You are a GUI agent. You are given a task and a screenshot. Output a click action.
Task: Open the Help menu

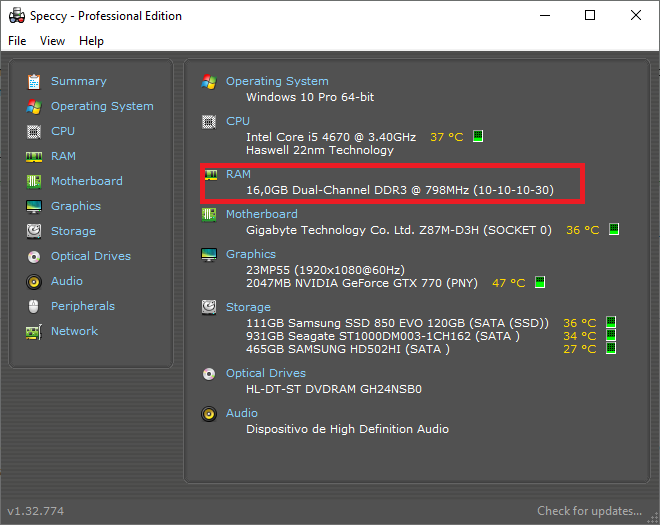(91, 41)
